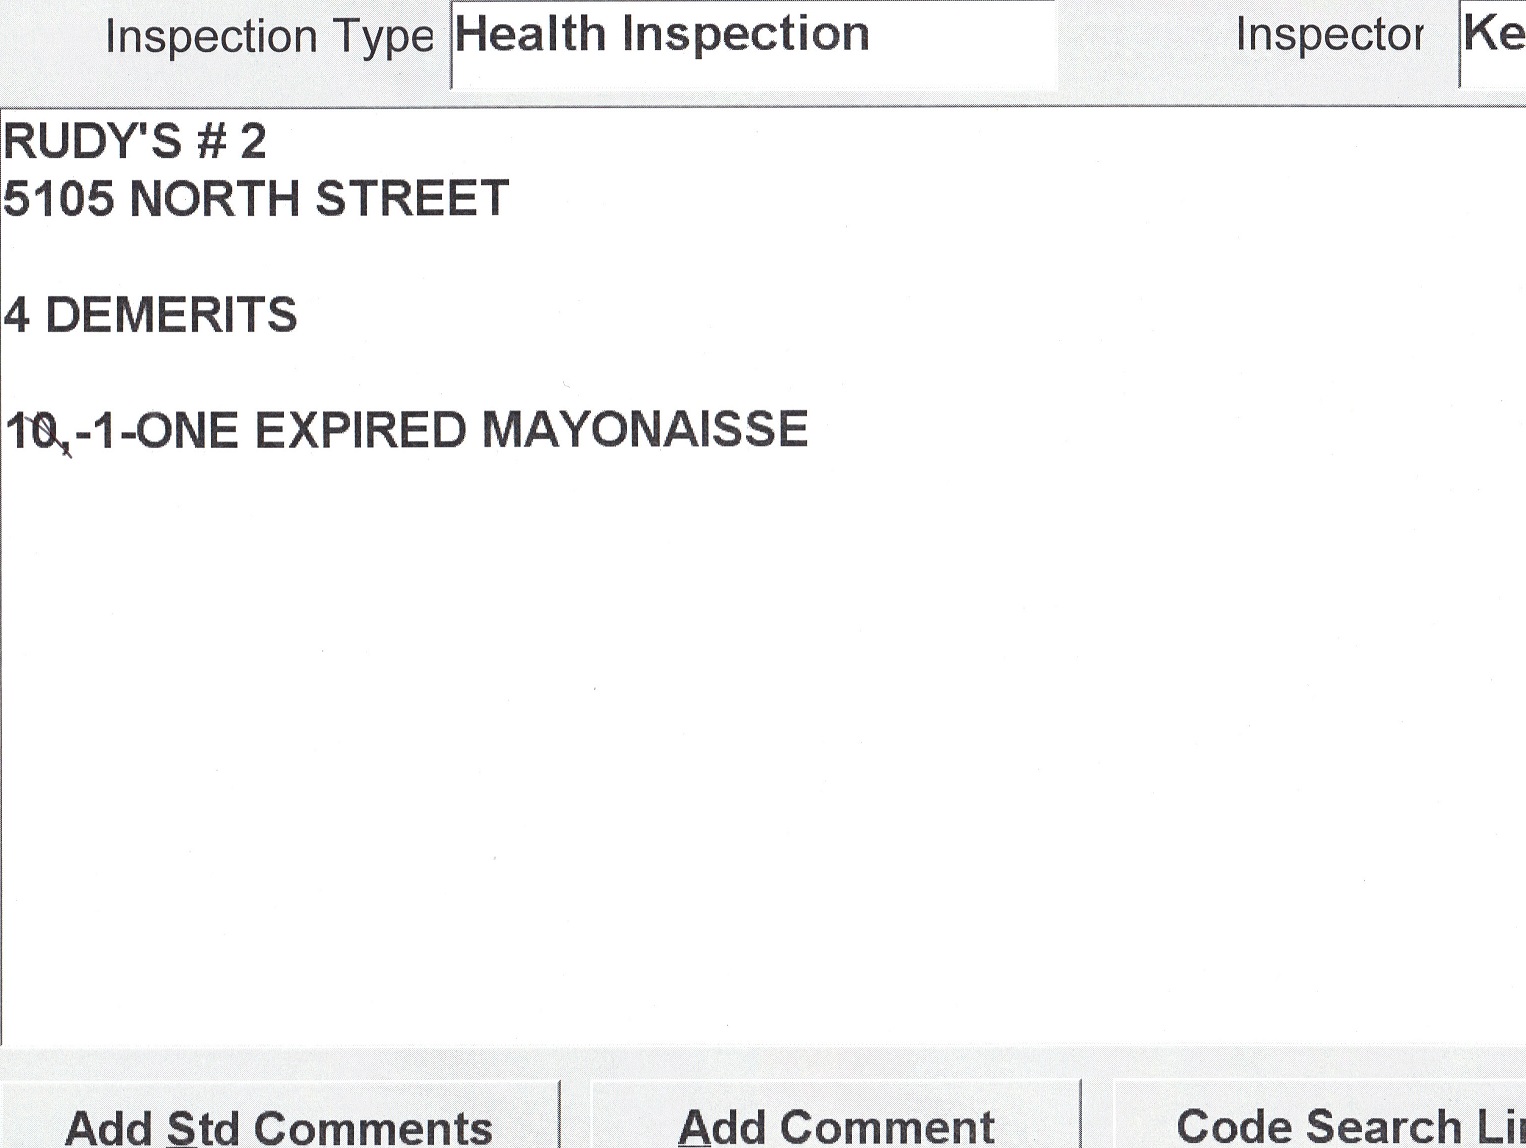
Task: Place cursor in the 4 DEMERITS line
Action: coord(150,315)
